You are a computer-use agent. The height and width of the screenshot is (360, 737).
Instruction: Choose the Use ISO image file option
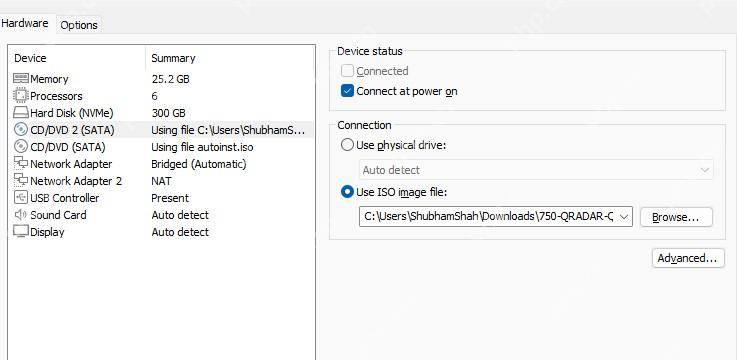tap(347, 192)
